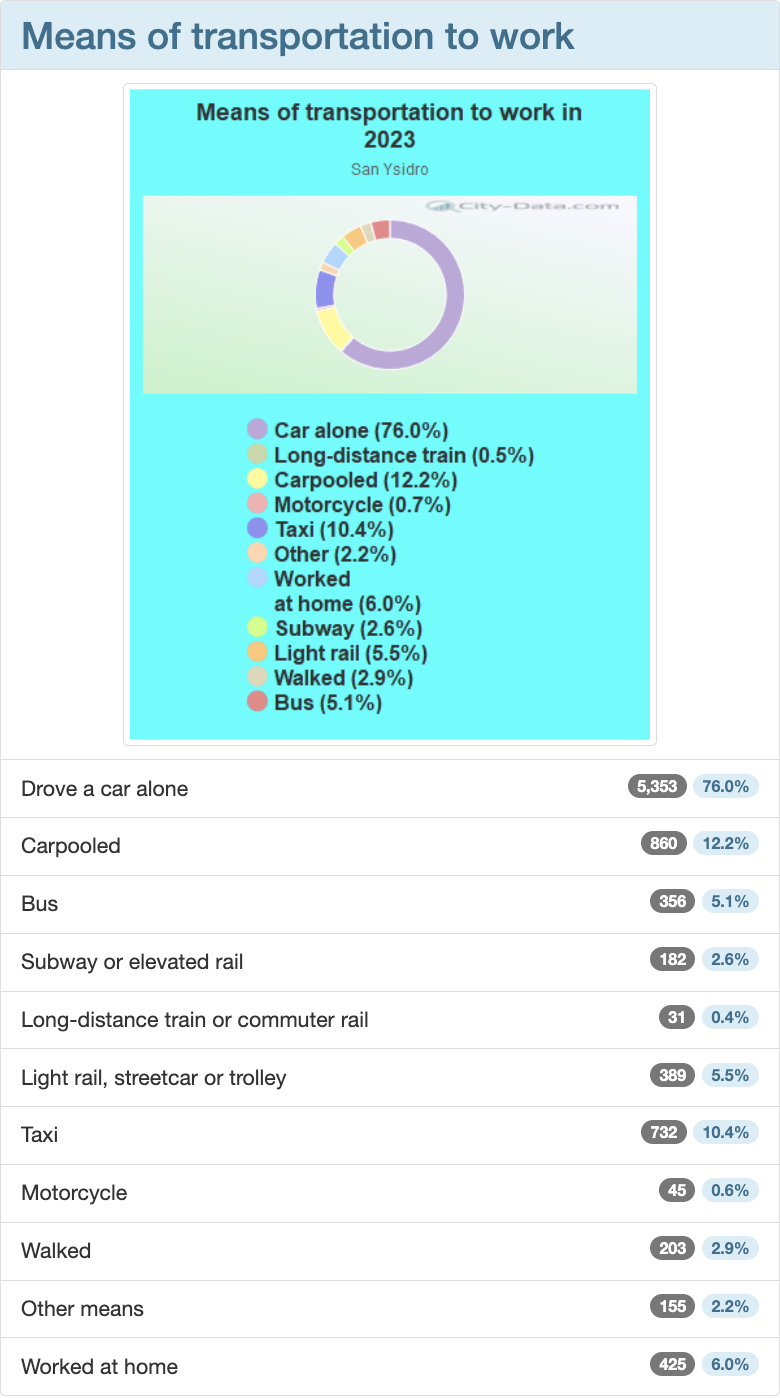Click the donut chart ring
This screenshot has width=780, height=1398.
389,294
